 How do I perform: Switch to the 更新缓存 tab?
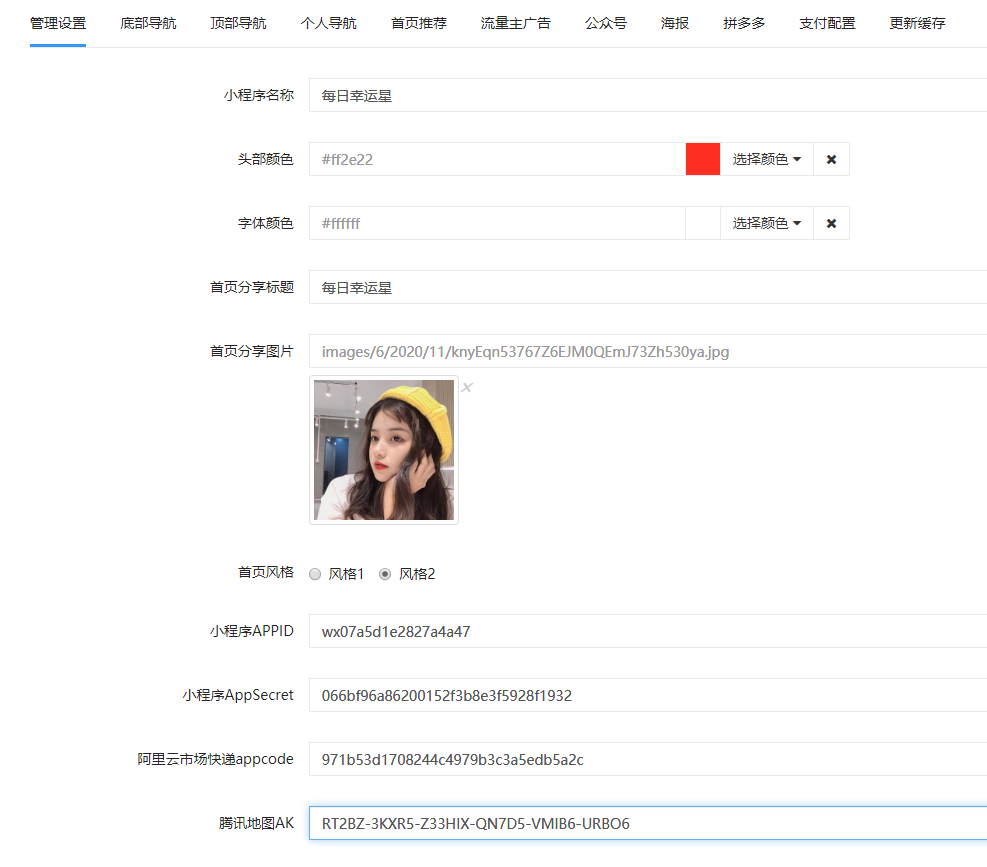click(917, 23)
